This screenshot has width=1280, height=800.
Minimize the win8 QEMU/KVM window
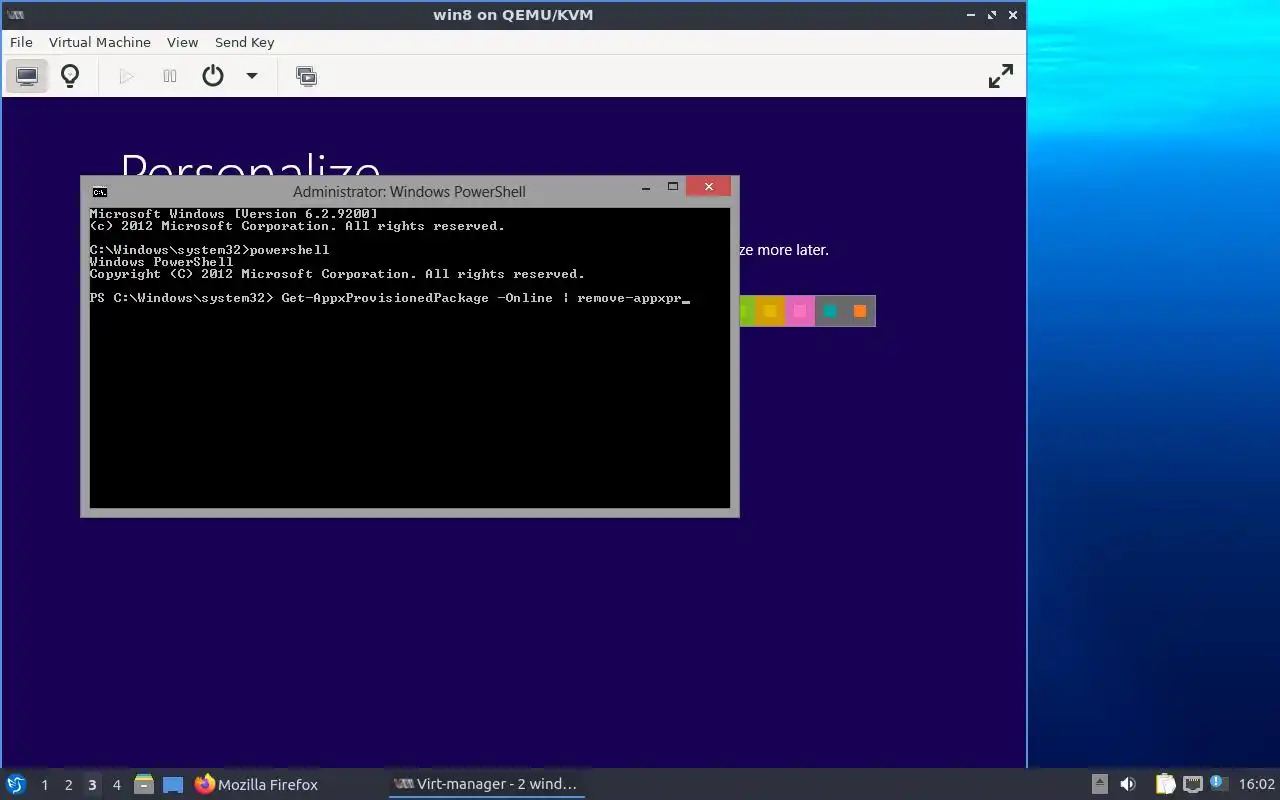coord(971,15)
